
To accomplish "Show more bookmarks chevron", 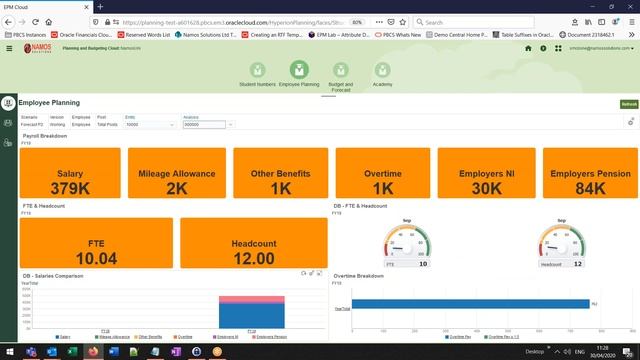I will (x=631, y=35).
